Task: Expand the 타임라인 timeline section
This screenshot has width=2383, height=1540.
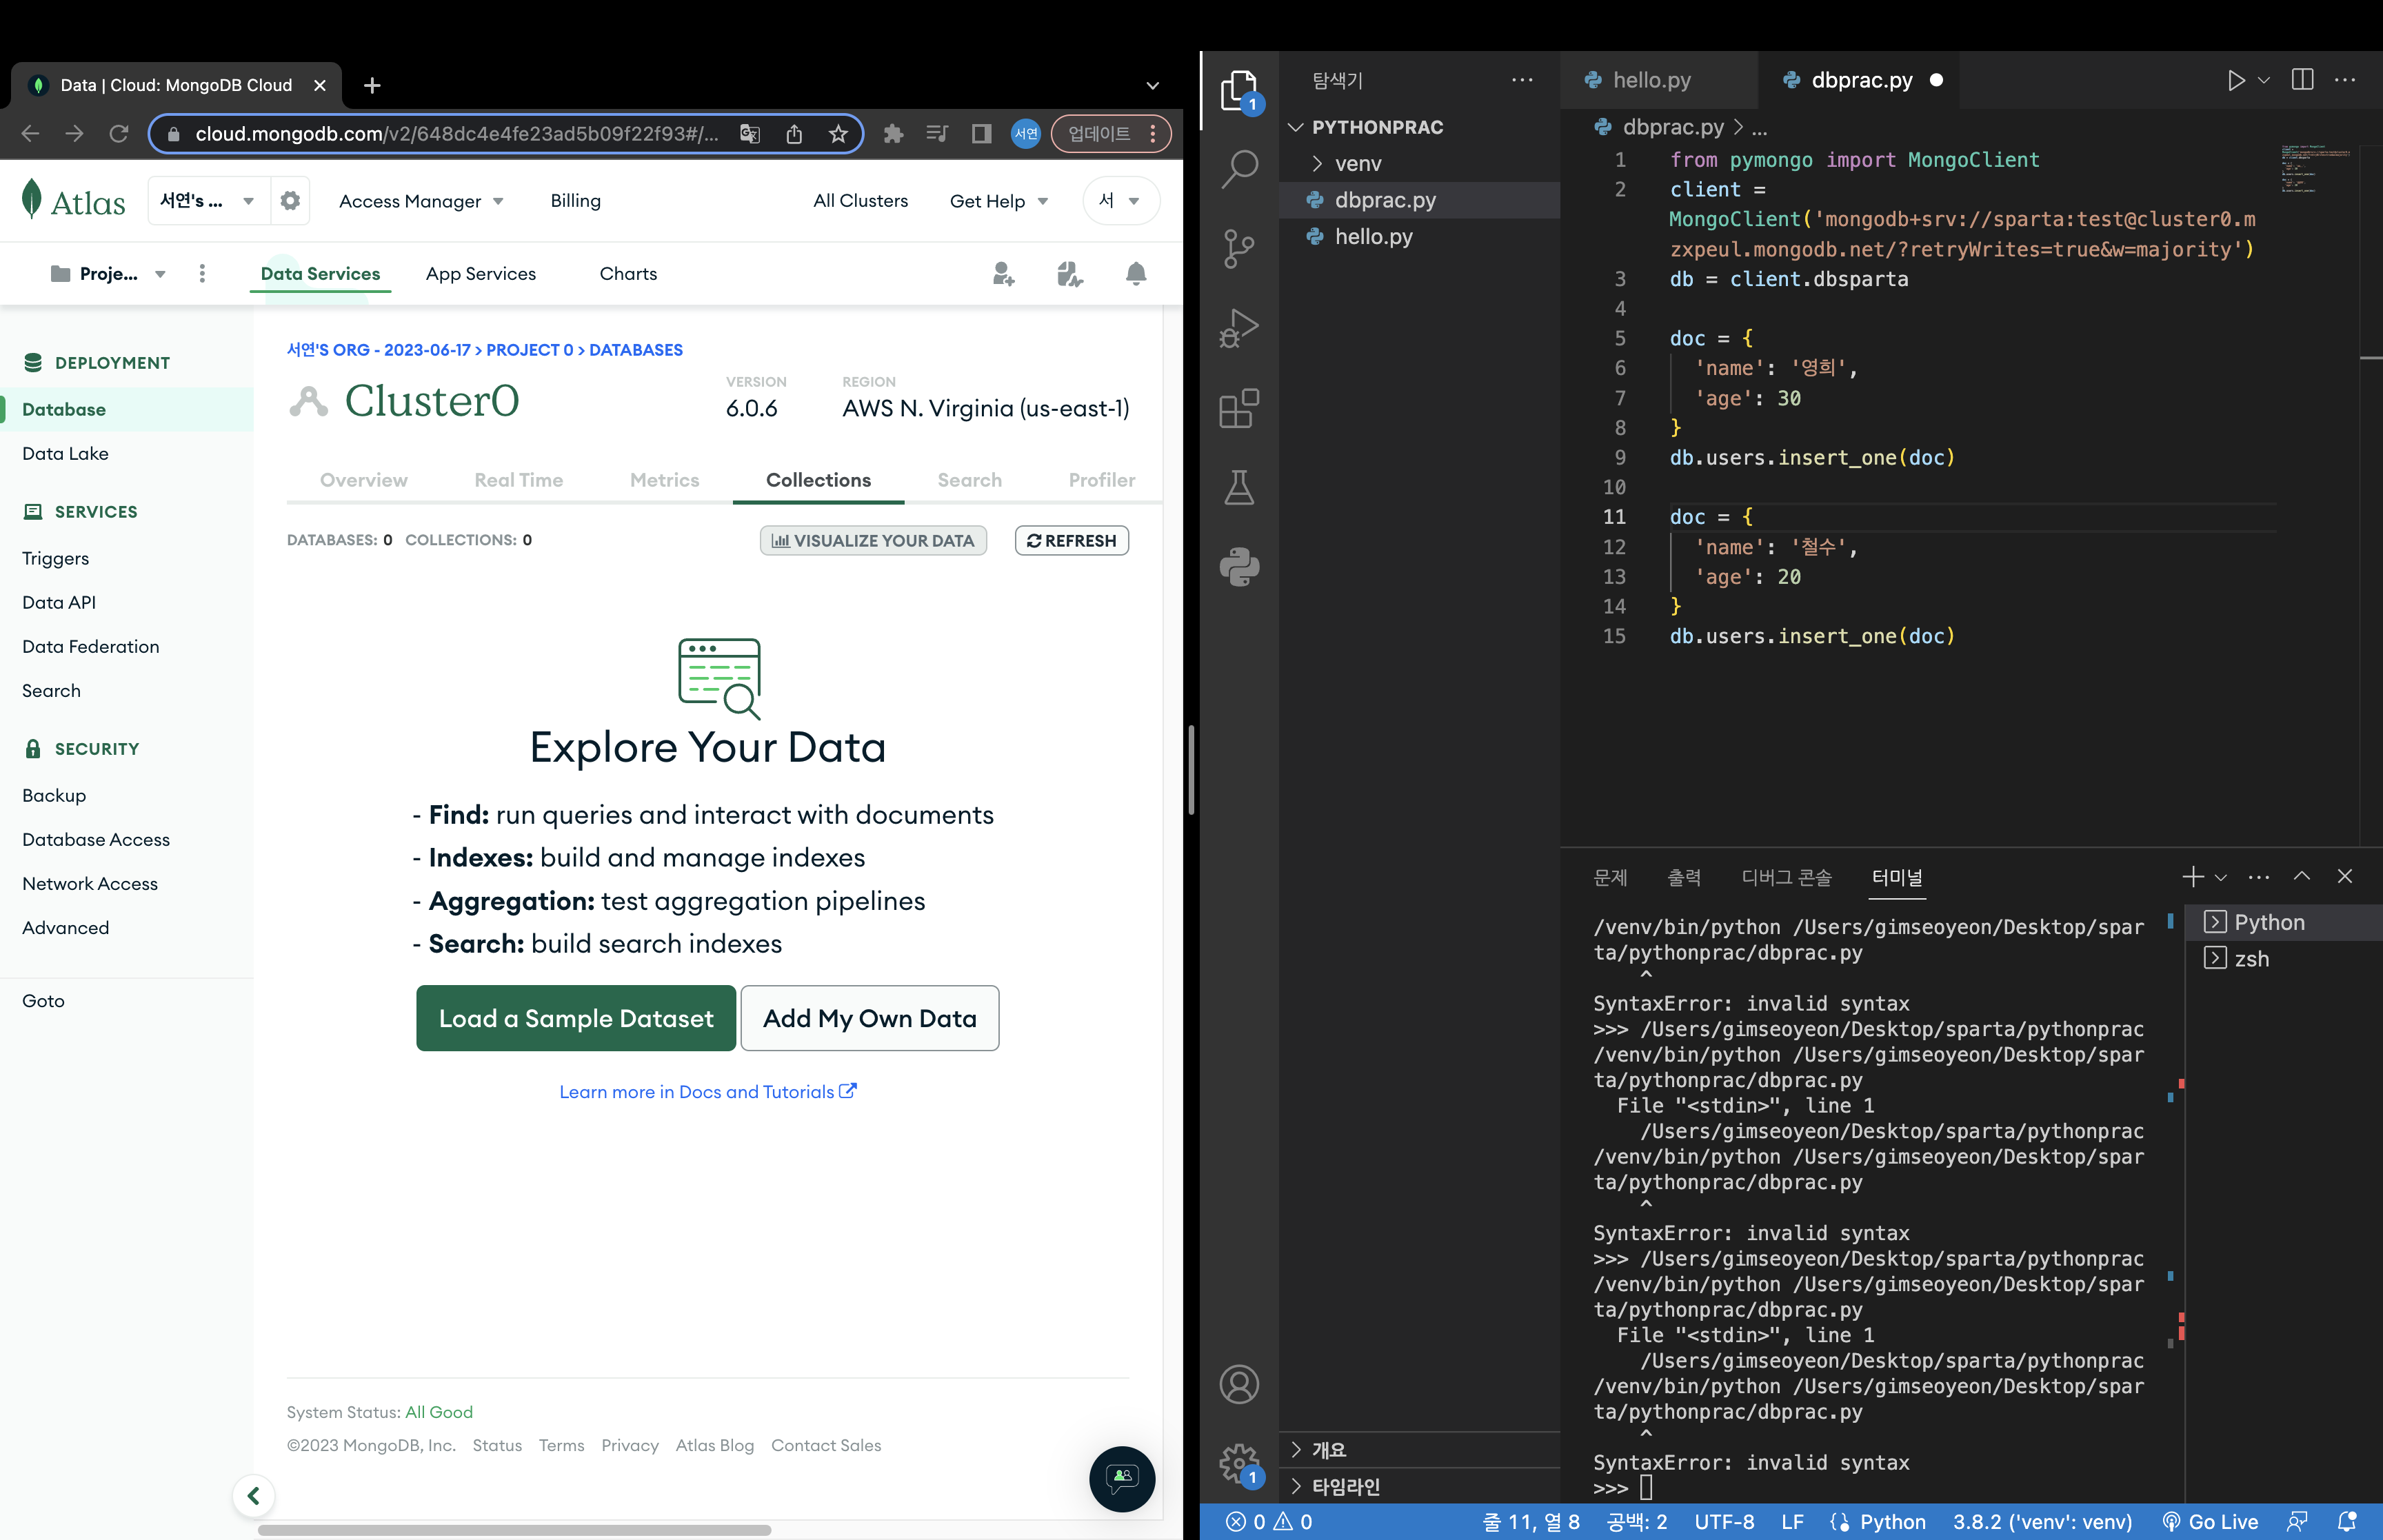Action: click(x=1346, y=1487)
